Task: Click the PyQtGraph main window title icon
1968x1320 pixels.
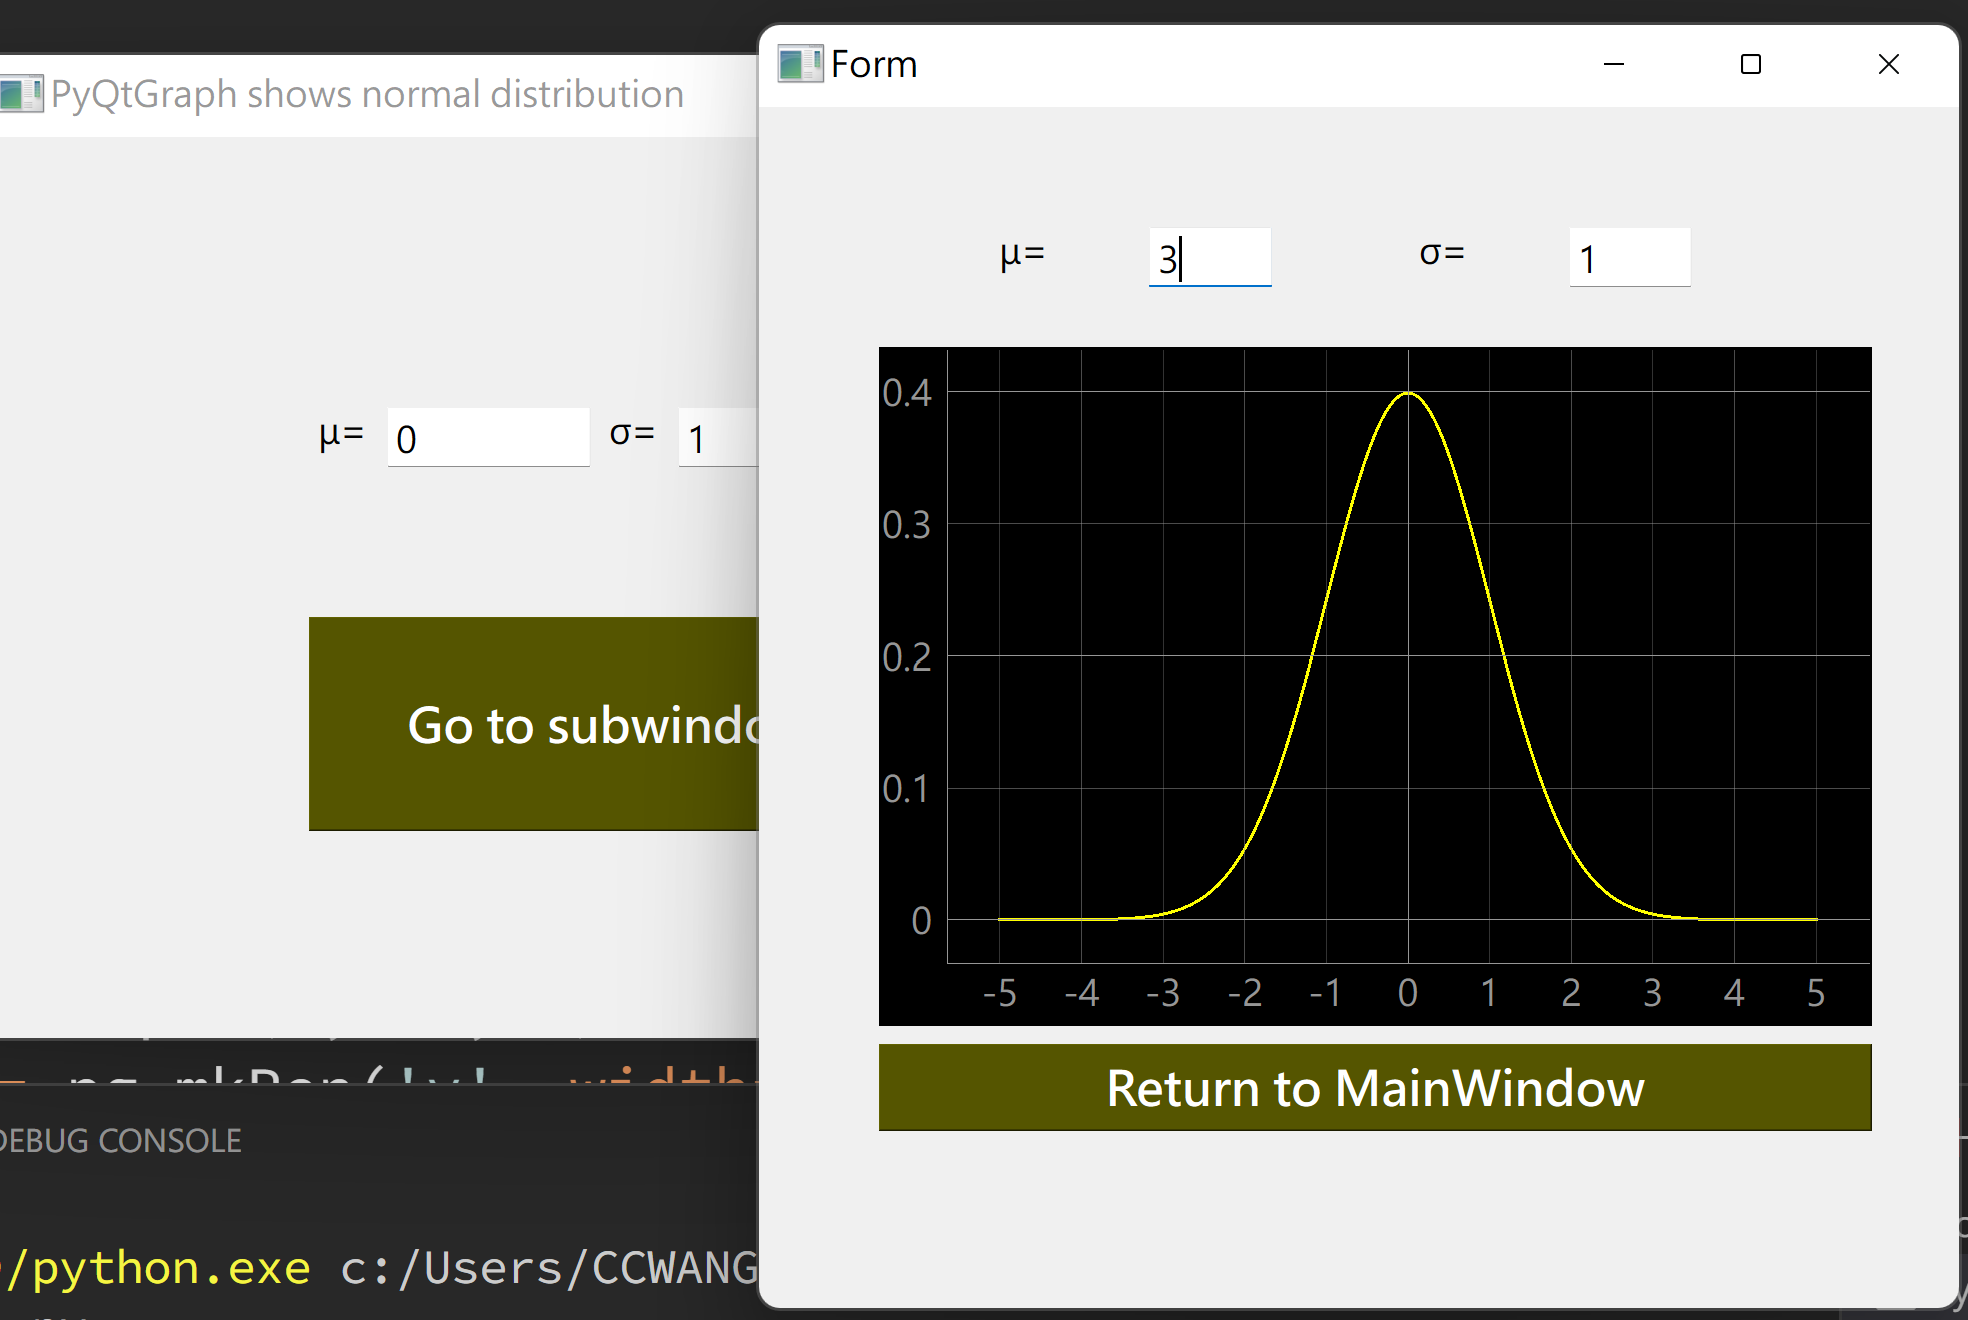Action: point(22,95)
